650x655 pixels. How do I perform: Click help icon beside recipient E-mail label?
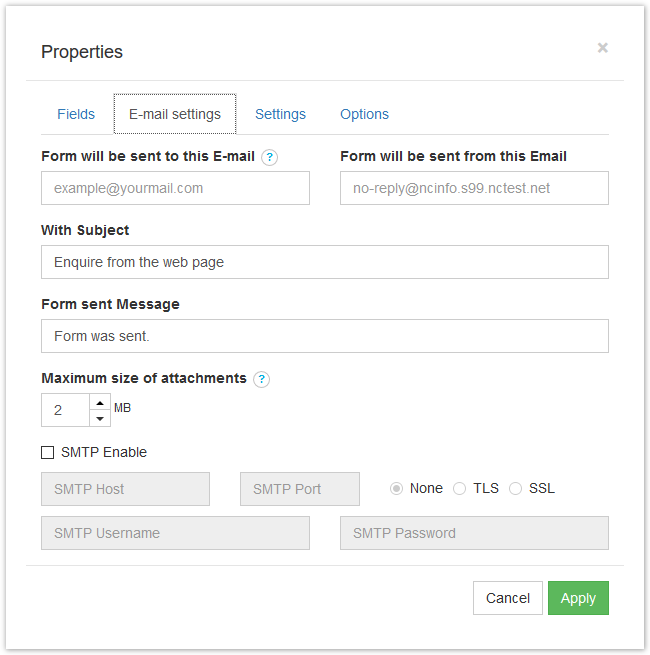(x=269, y=157)
